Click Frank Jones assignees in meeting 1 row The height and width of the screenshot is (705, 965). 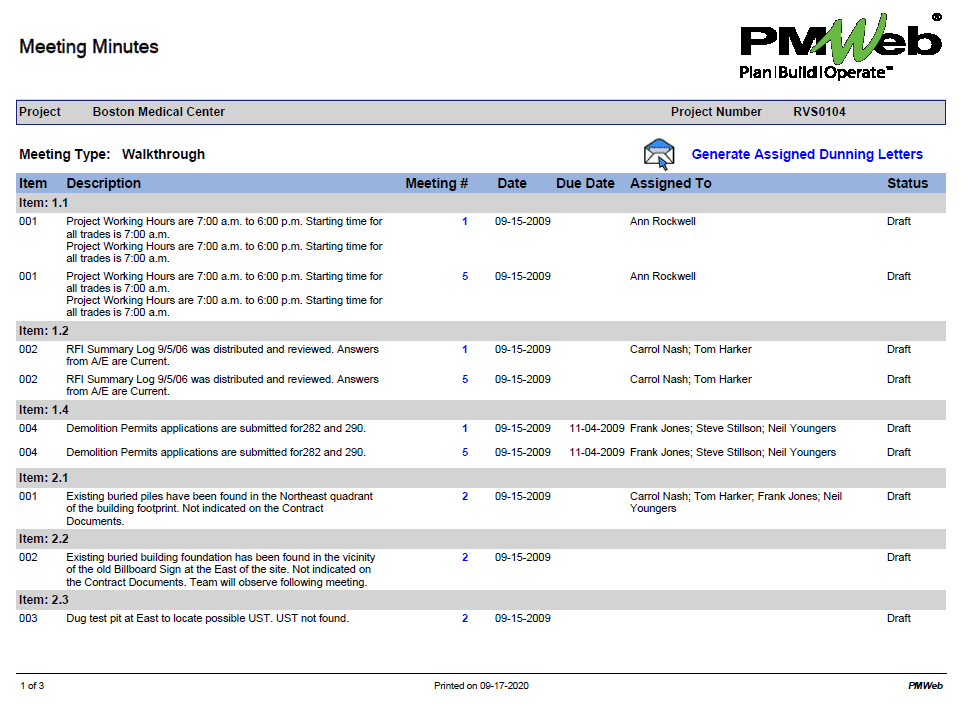(733, 428)
